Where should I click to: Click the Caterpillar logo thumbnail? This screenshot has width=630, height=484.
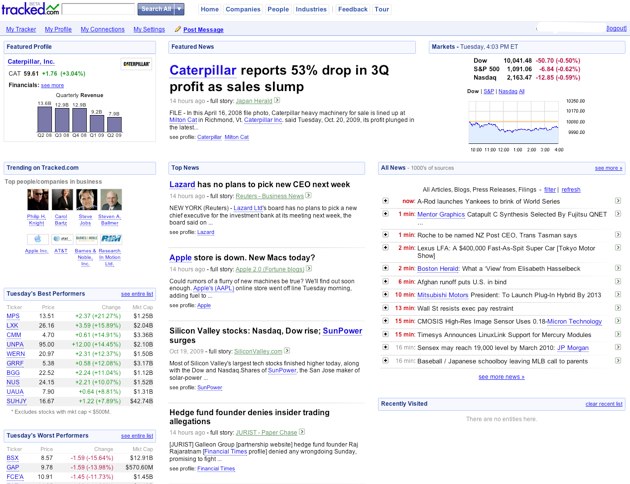click(x=136, y=64)
